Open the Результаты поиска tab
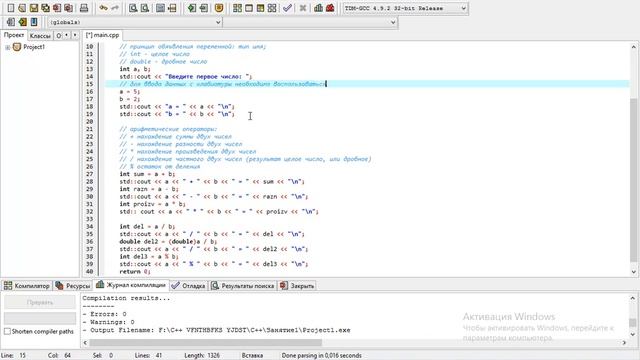This screenshot has height=360, width=640. pyautogui.click(x=243, y=286)
